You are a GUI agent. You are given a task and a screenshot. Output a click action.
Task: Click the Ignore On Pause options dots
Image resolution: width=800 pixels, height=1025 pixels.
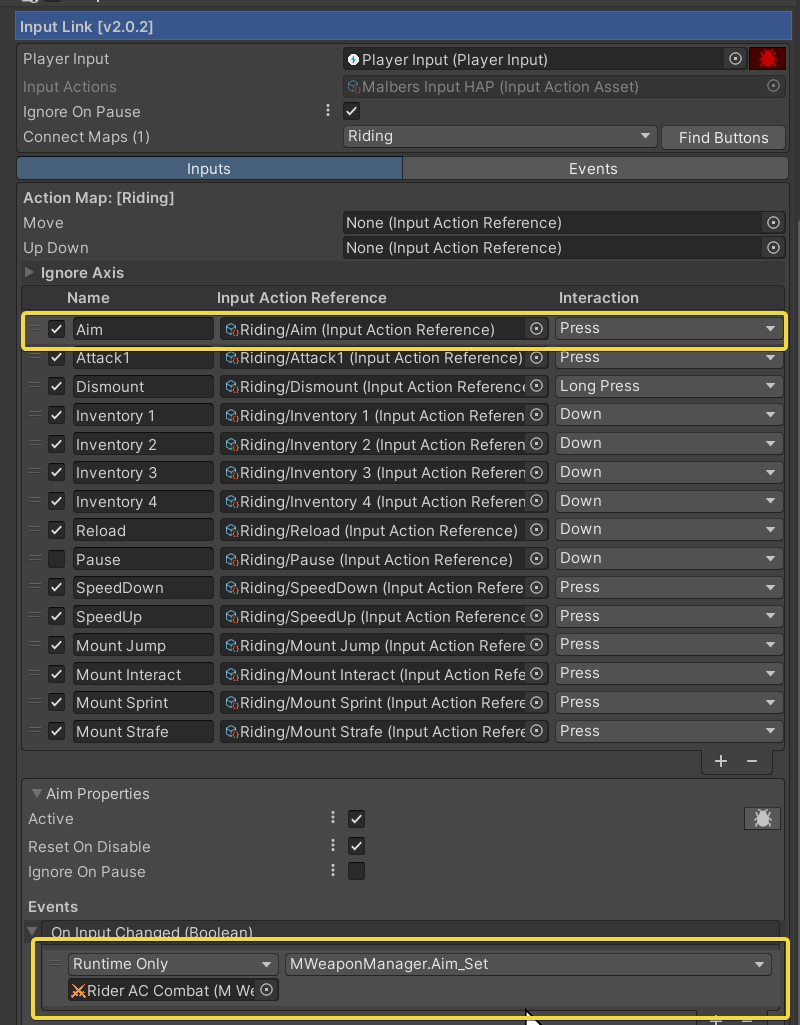point(328,111)
